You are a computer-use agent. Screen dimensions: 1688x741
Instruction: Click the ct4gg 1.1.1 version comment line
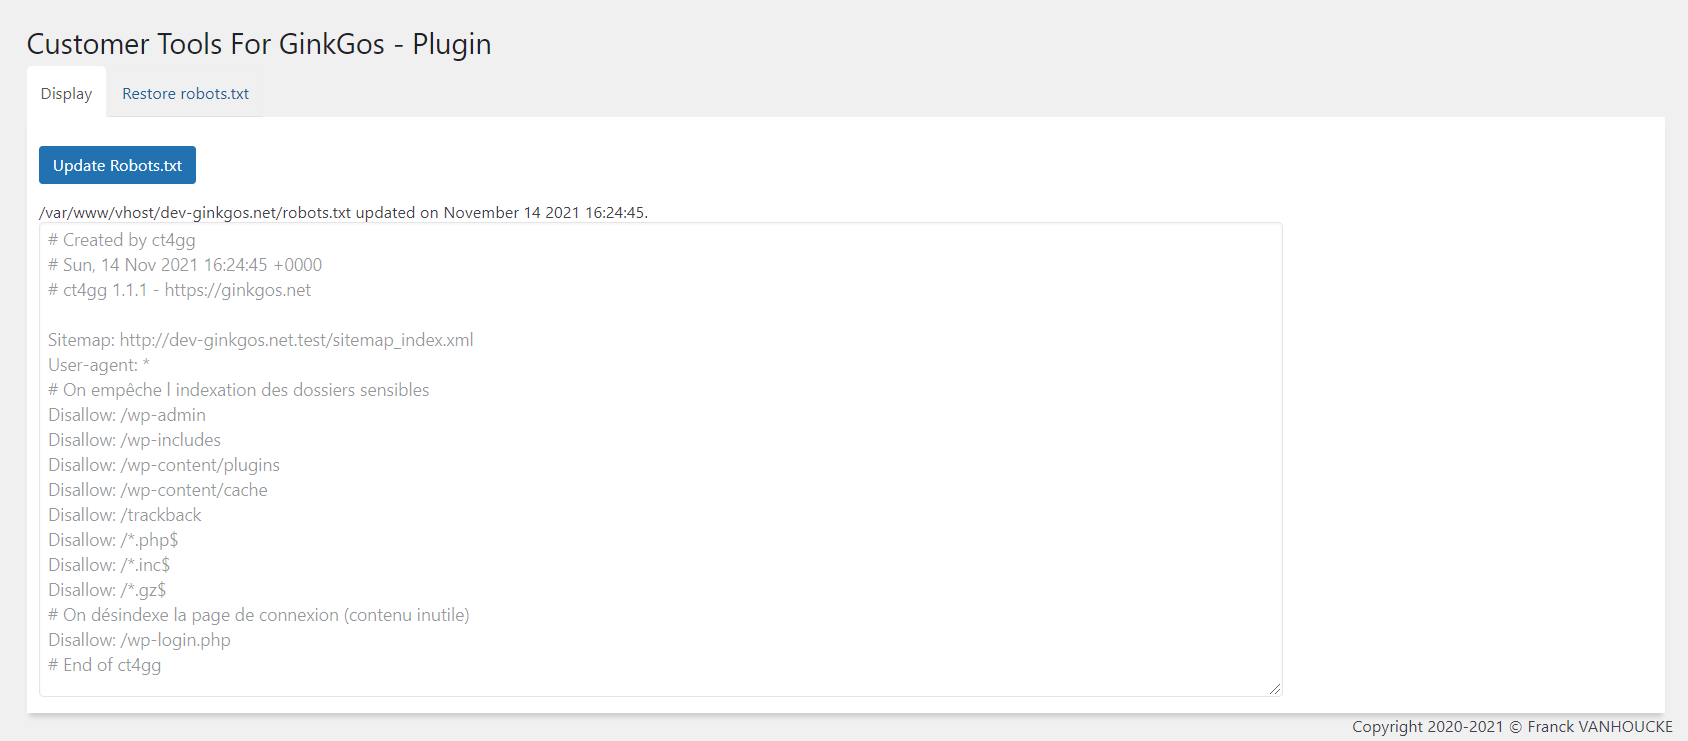click(x=179, y=290)
